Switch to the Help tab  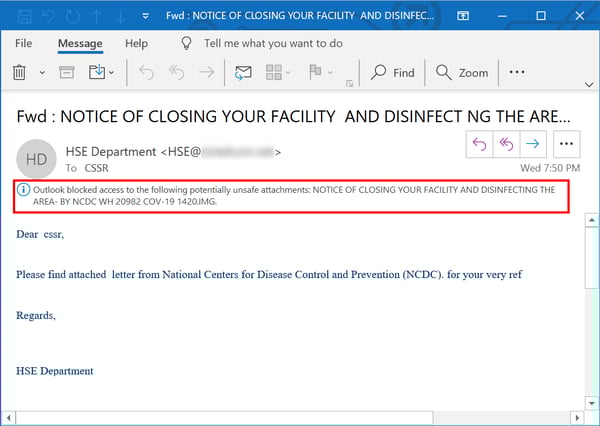[136, 44]
